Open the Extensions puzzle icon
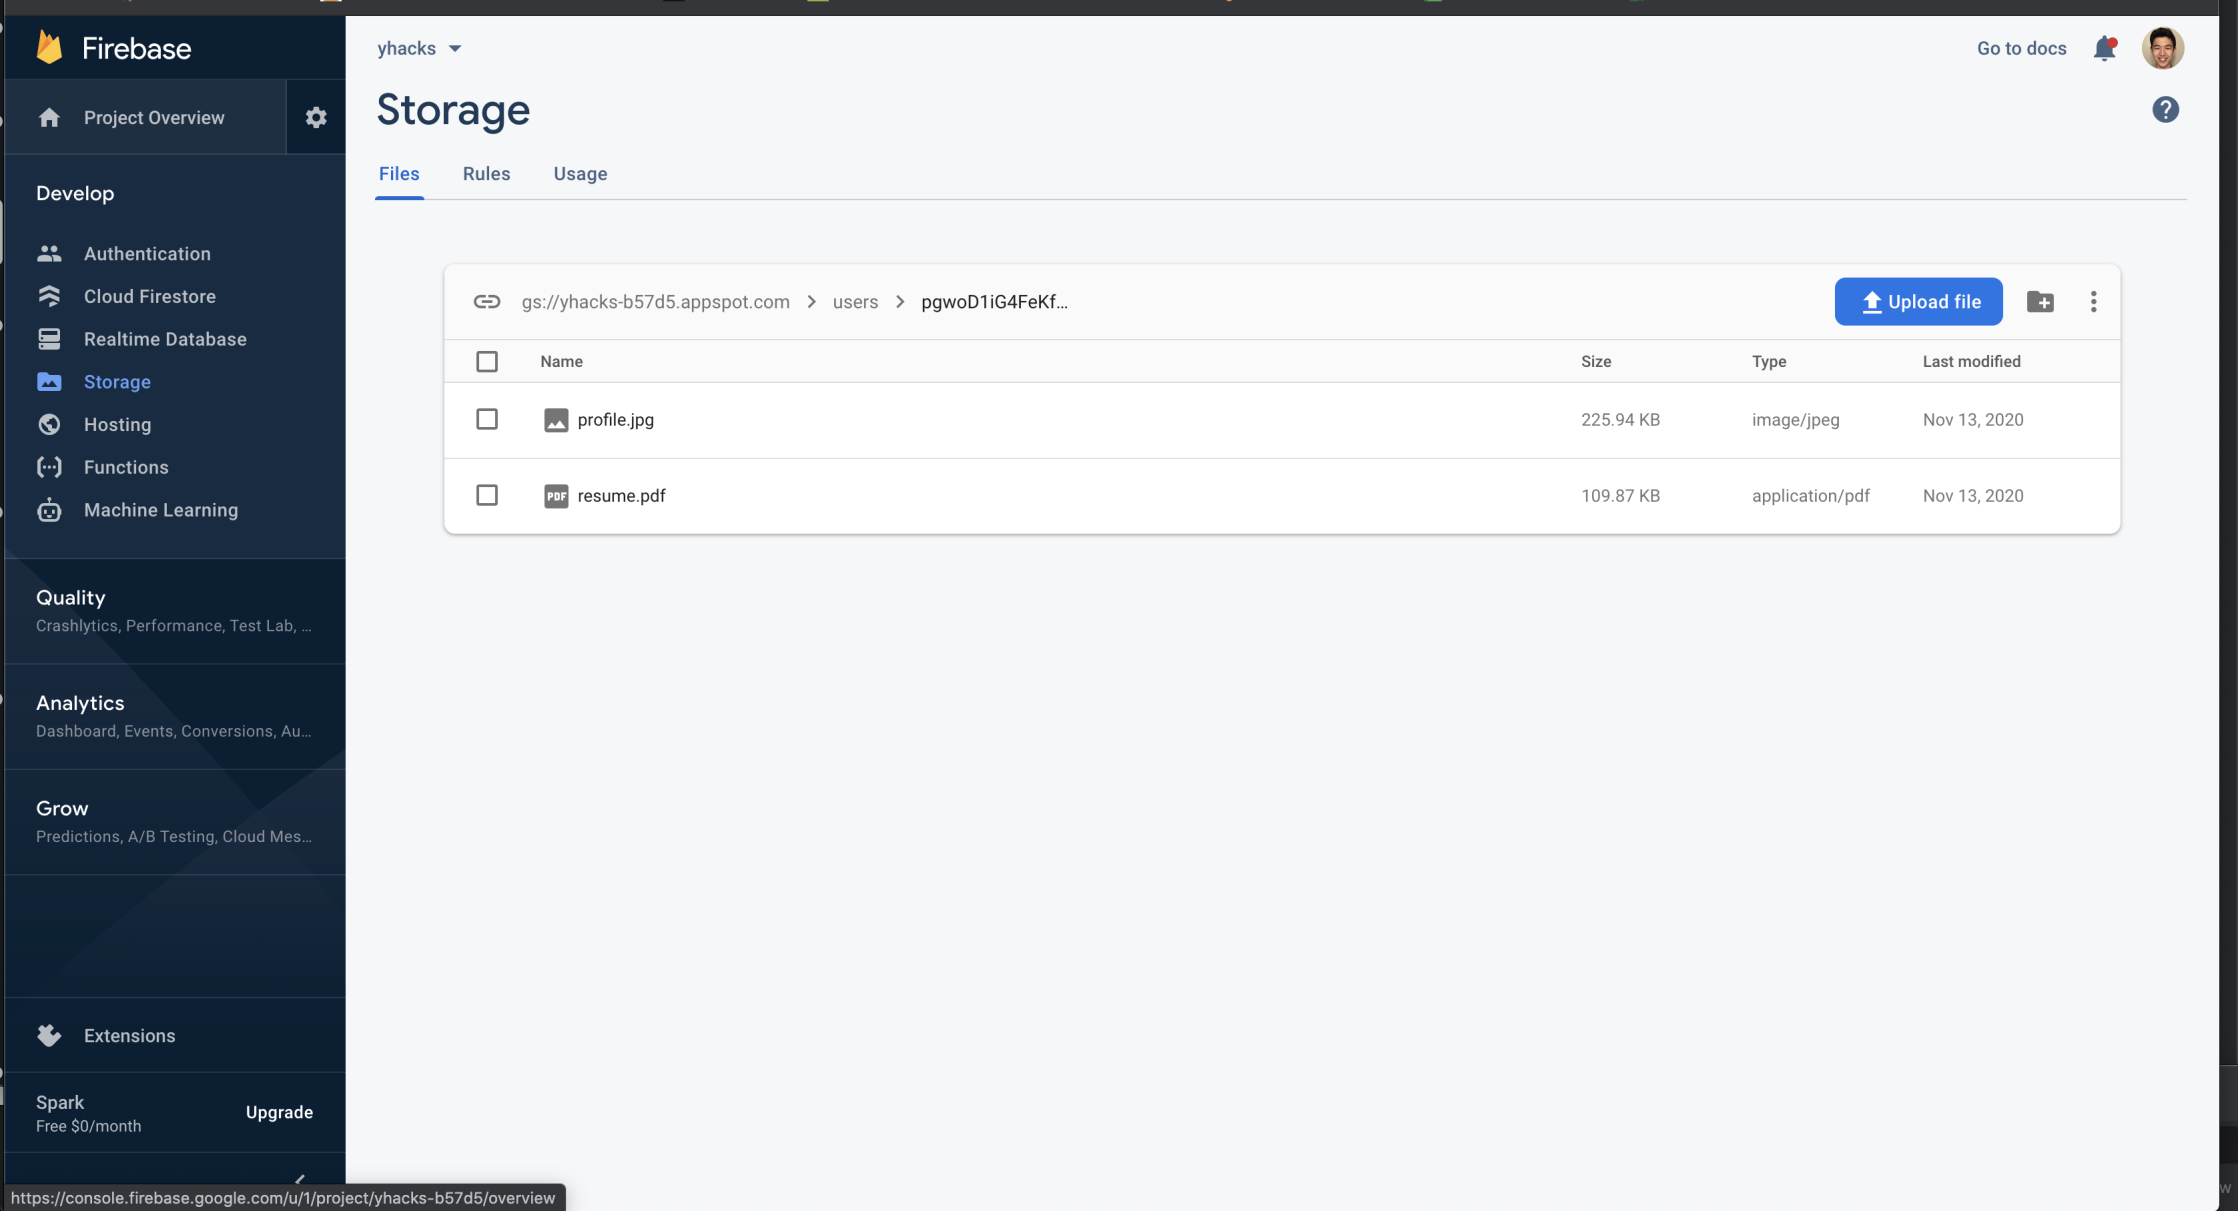Image resolution: width=2238 pixels, height=1211 pixels. pyautogui.click(x=49, y=1035)
